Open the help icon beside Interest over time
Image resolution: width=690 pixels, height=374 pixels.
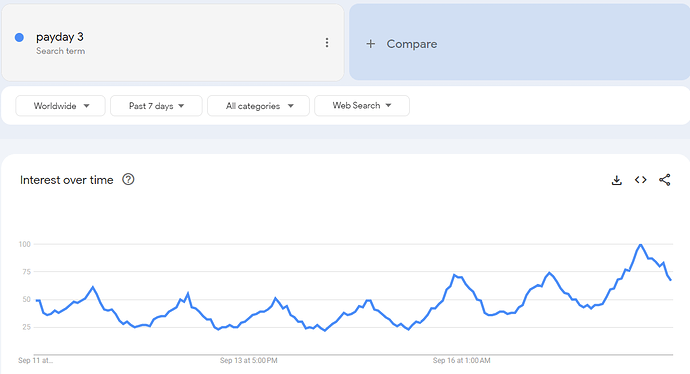(128, 180)
